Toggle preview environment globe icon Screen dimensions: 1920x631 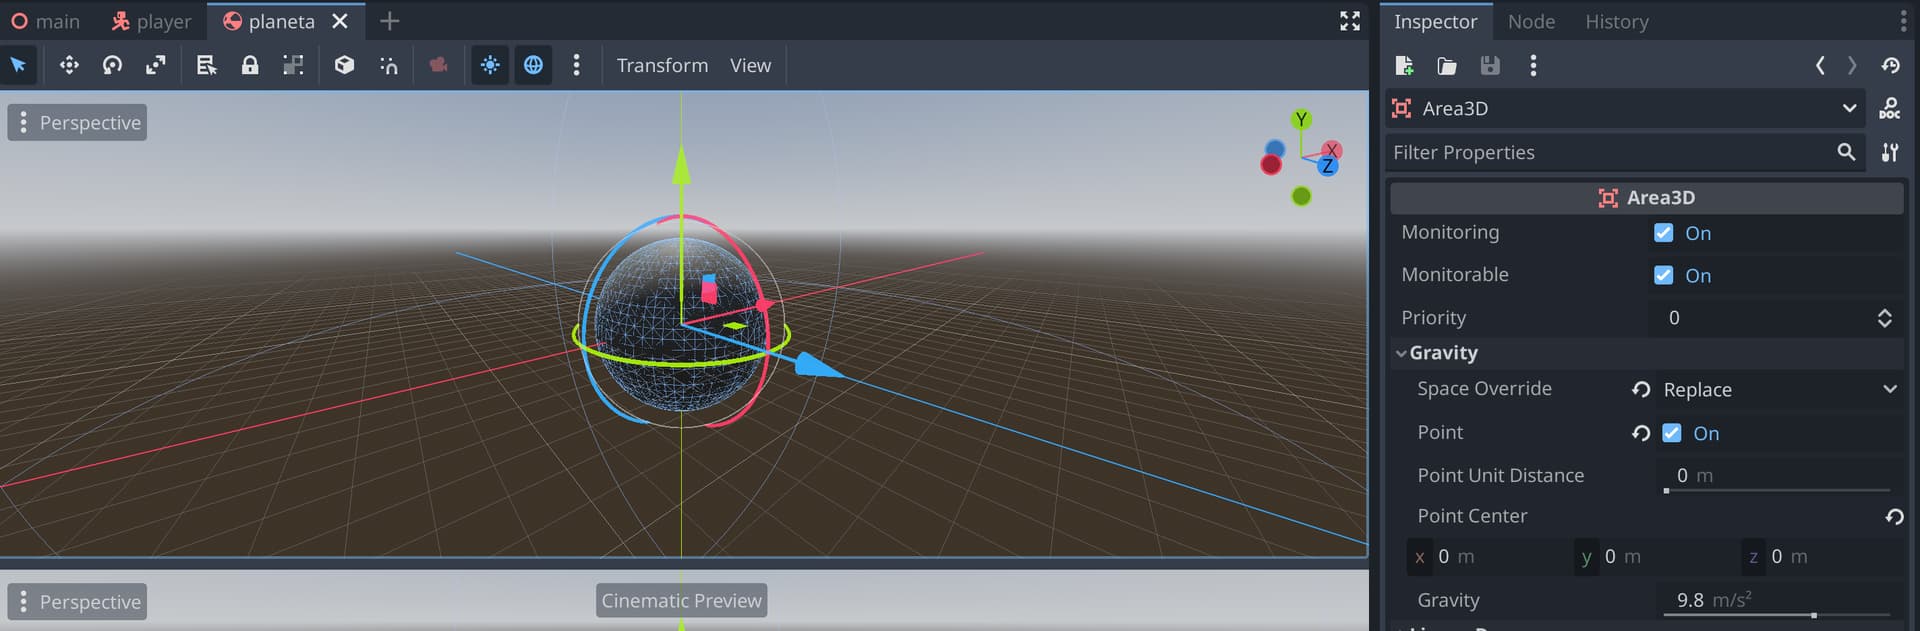pos(534,65)
